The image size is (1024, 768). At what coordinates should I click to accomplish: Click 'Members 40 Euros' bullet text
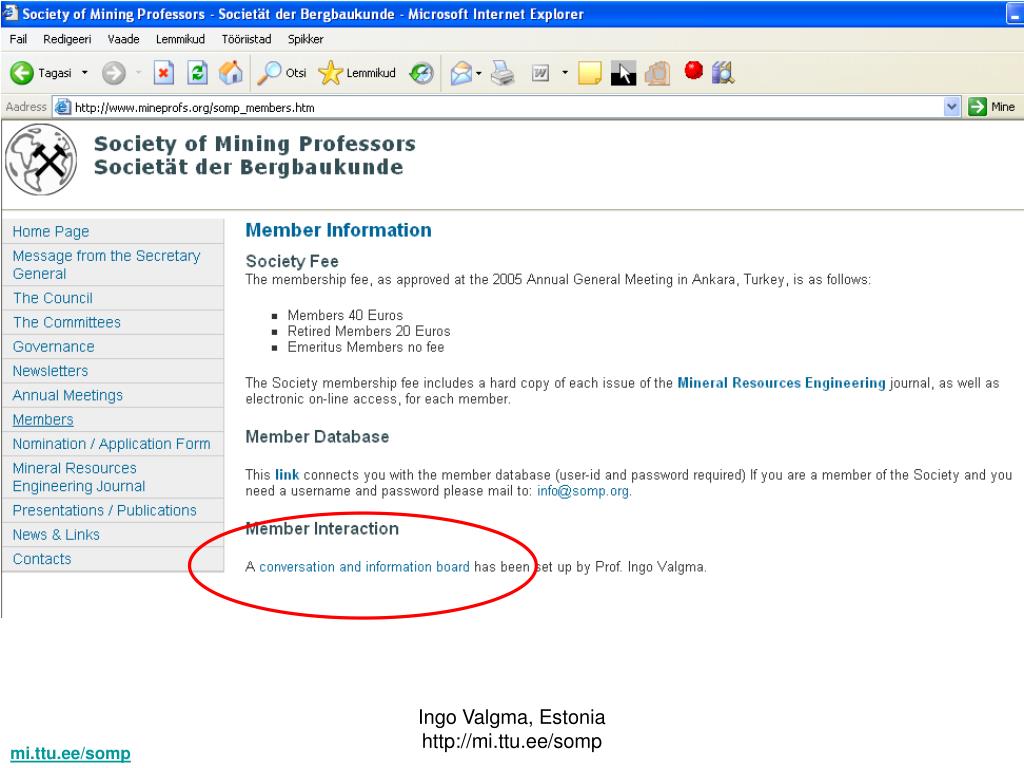click(x=345, y=315)
